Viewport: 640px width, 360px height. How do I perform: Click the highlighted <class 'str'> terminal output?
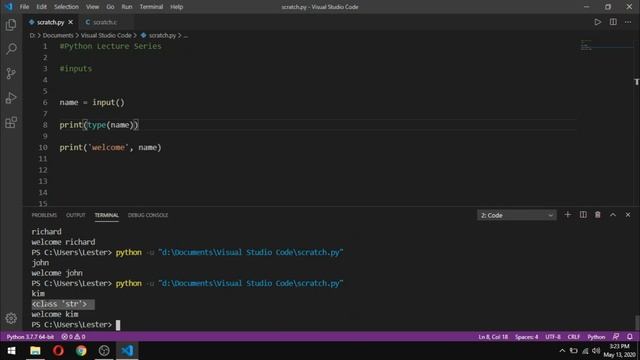63,304
